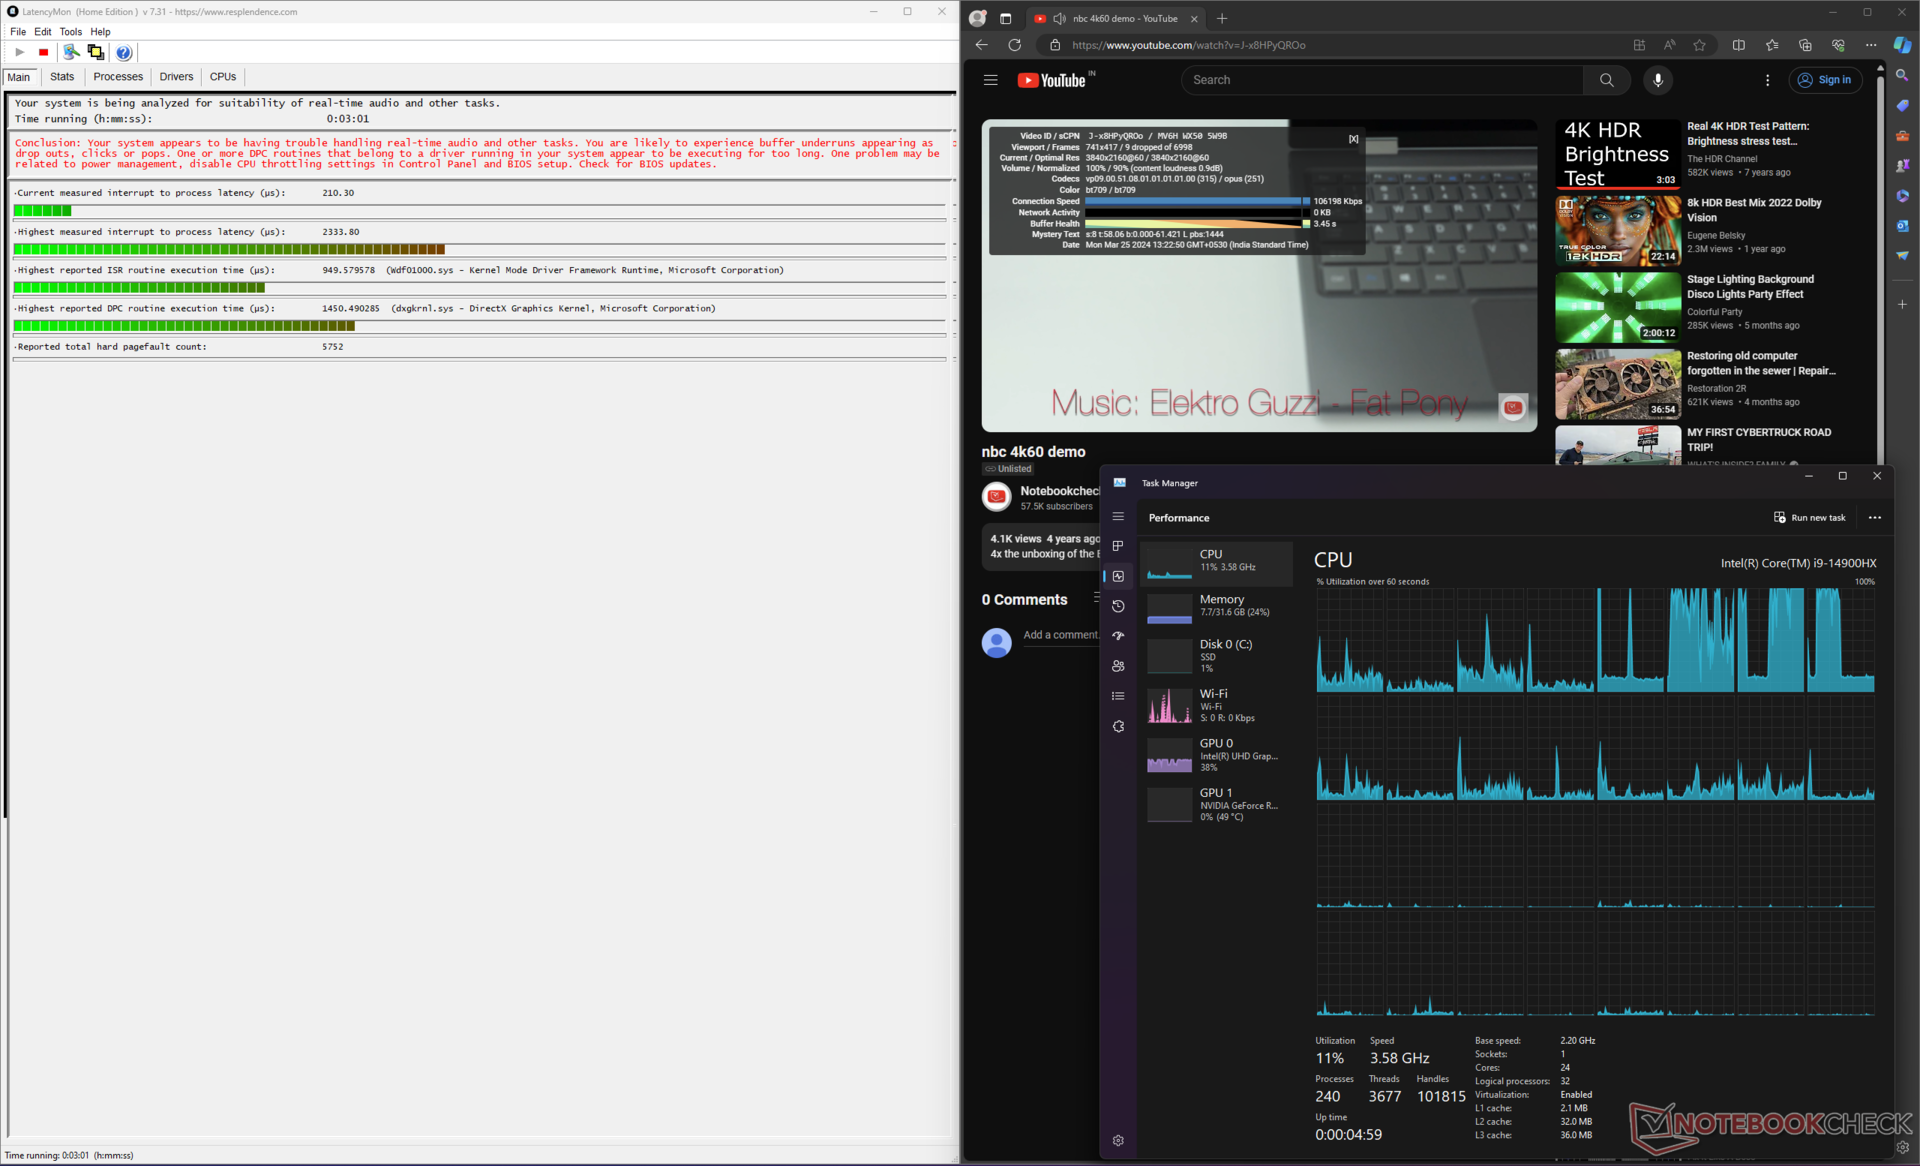Select the Memory performance graph item
The height and width of the screenshot is (1166, 1920).
coord(1217,605)
